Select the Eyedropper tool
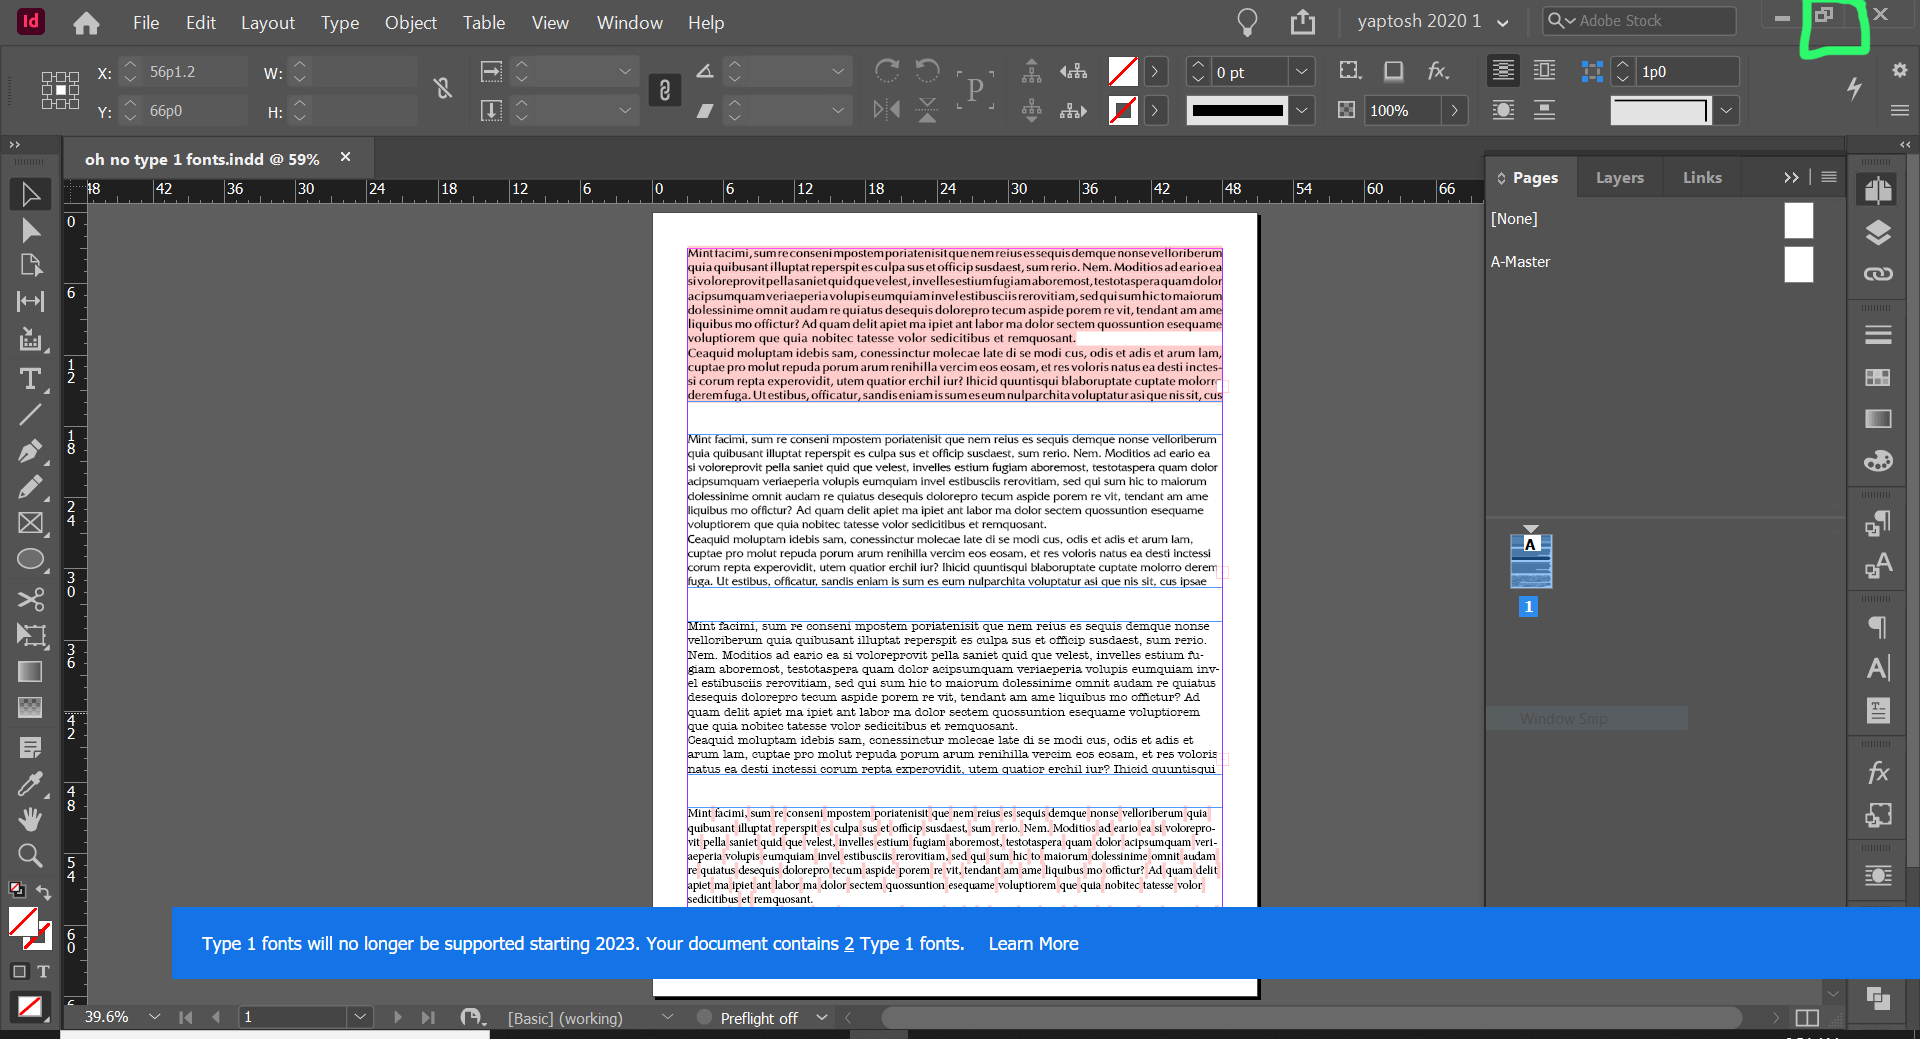The height and width of the screenshot is (1039, 1920). point(30,784)
